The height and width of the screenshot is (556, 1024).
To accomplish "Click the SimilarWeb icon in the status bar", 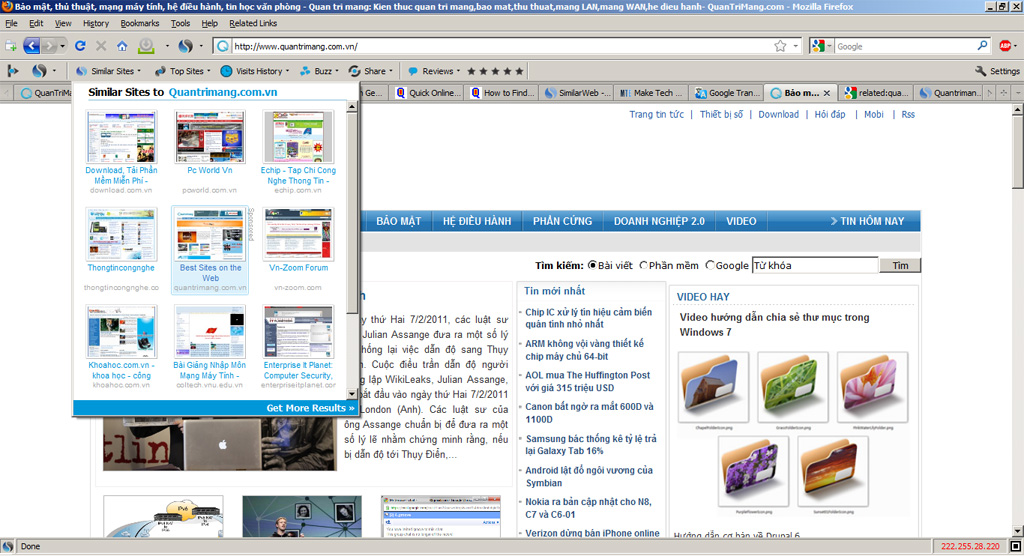I will [8, 546].
